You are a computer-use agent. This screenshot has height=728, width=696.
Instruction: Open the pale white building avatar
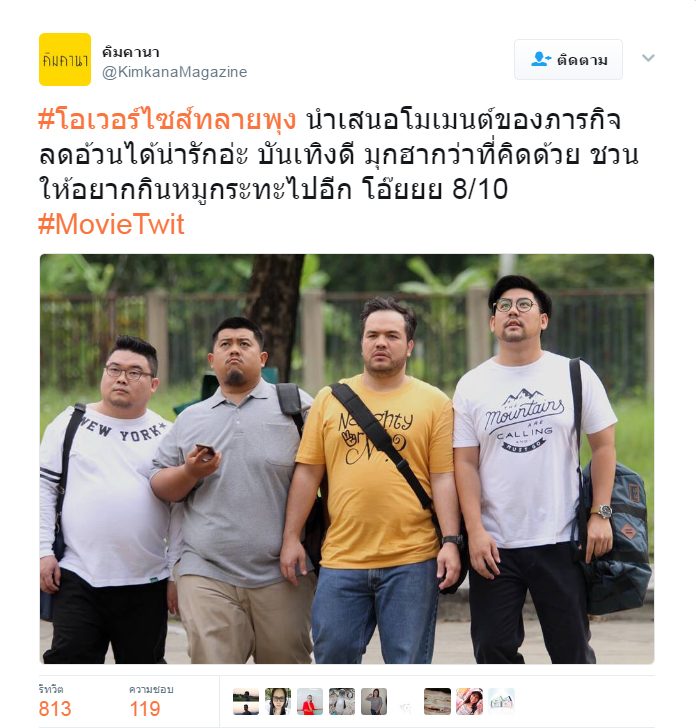click(x=501, y=701)
